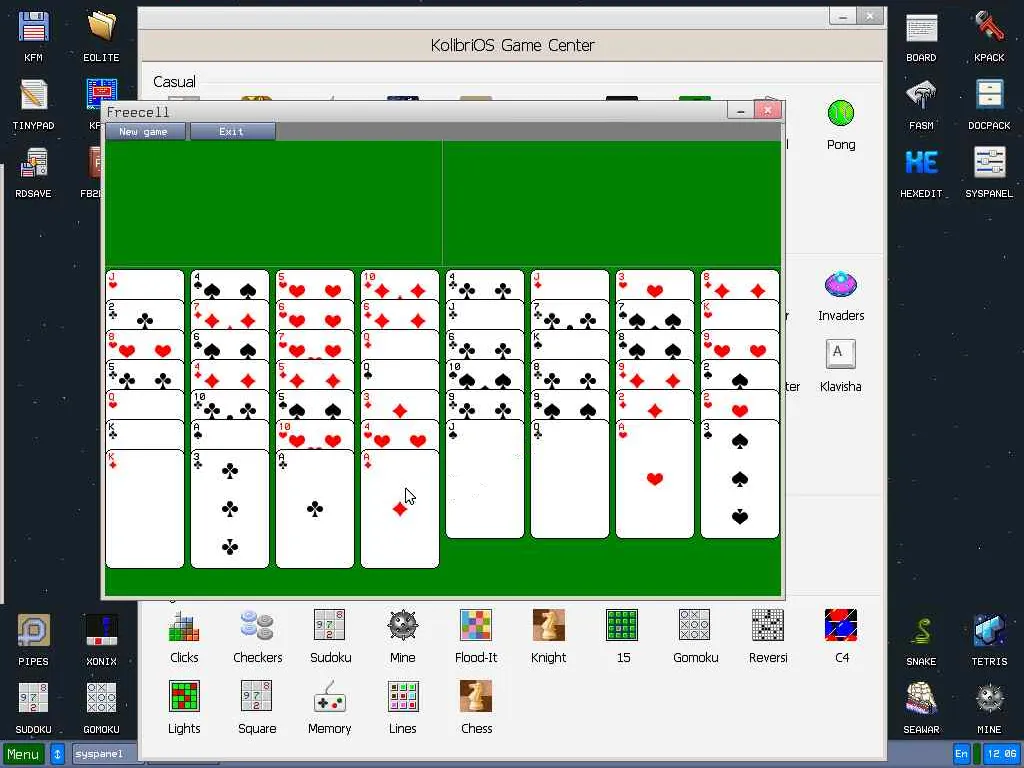Viewport: 1024px width, 768px height.
Task: Launch PIPES game from the desktop
Action: pos(33,640)
